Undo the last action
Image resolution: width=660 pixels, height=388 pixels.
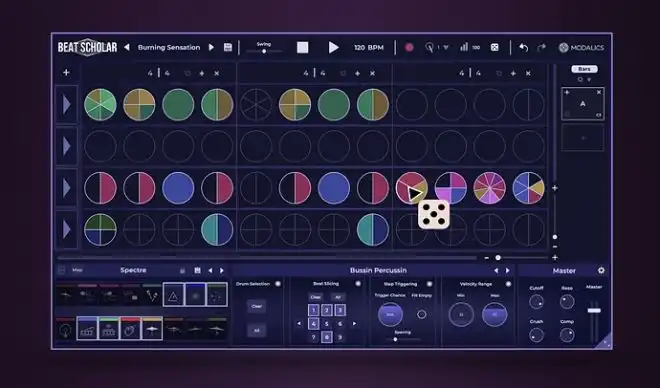(524, 48)
